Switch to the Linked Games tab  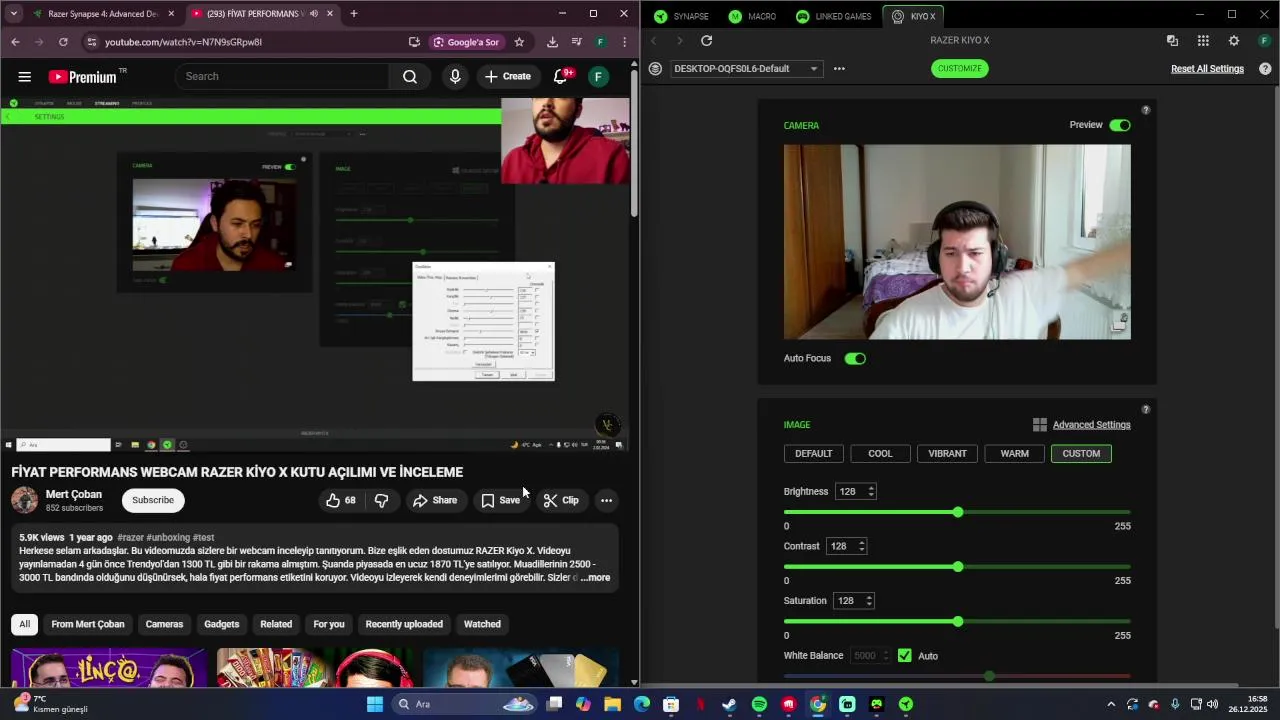pyautogui.click(x=834, y=16)
